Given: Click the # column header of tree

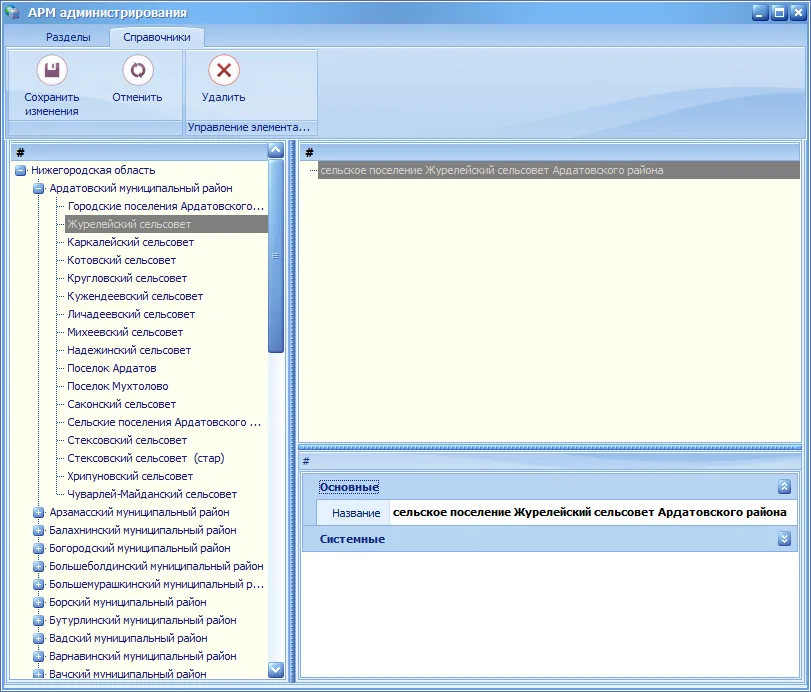Looking at the screenshot, I should tap(140, 152).
